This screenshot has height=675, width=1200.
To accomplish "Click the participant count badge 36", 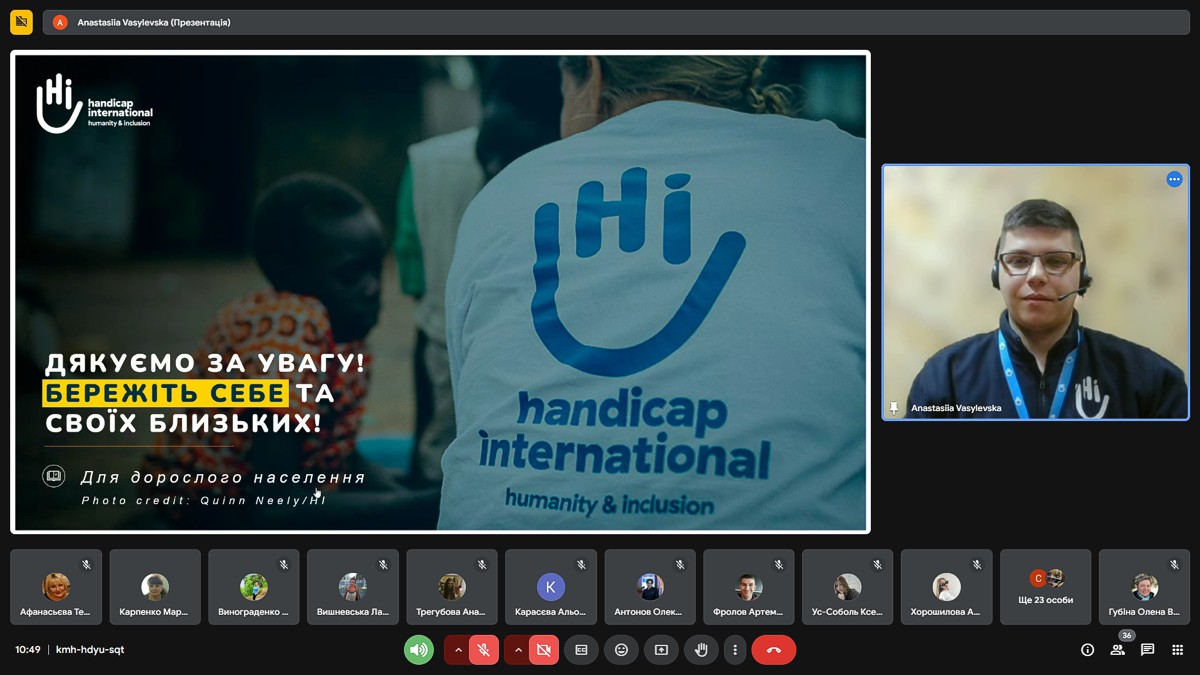I will [1127, 636].
